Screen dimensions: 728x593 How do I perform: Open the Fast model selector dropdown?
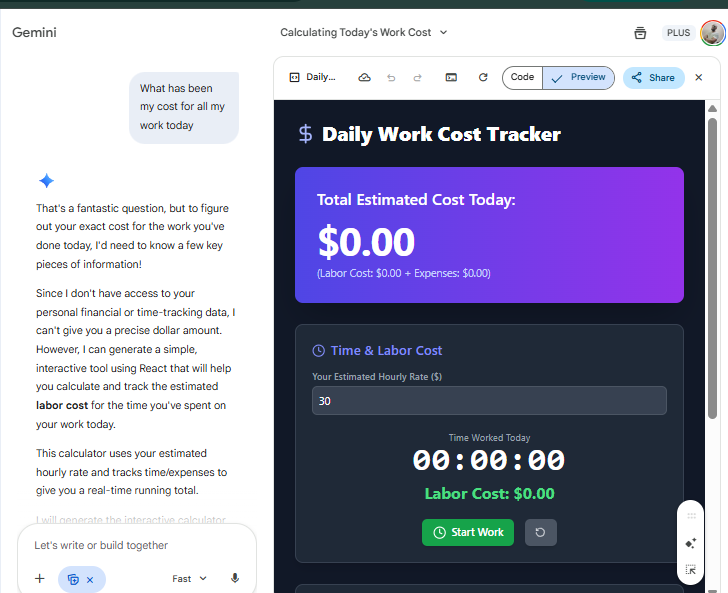189,578
